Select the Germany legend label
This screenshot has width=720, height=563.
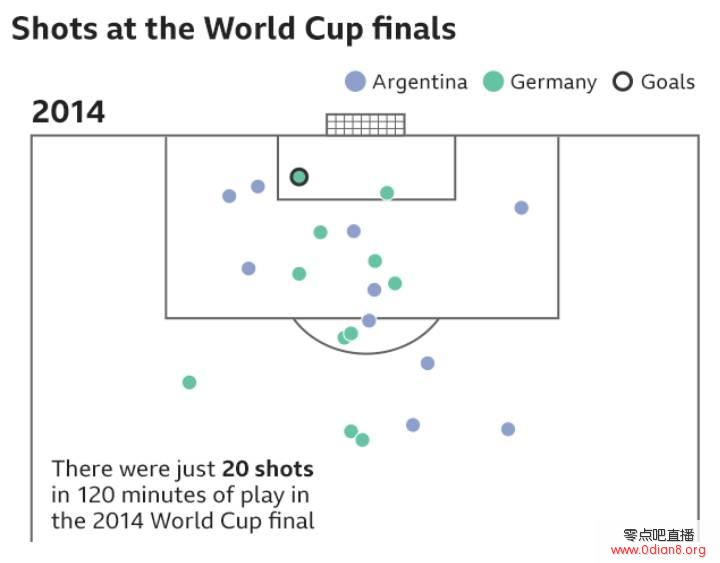tap(553, 83)
